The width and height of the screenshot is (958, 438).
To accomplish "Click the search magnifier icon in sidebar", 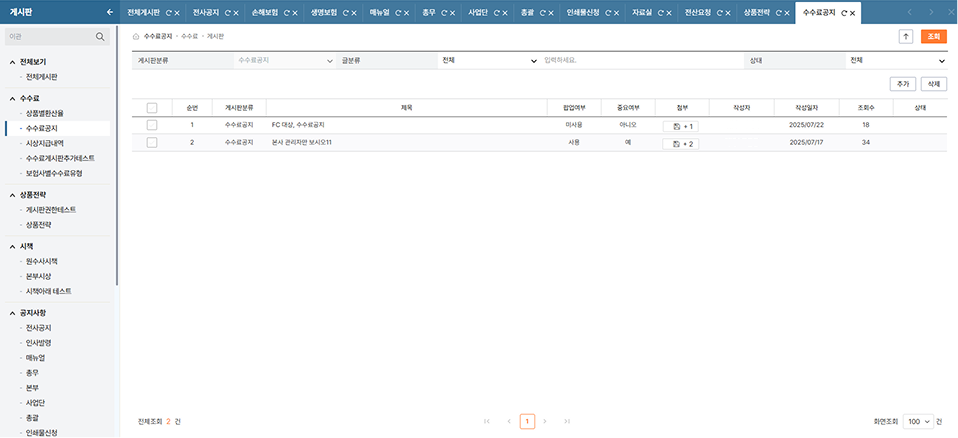I will [101, 37].
